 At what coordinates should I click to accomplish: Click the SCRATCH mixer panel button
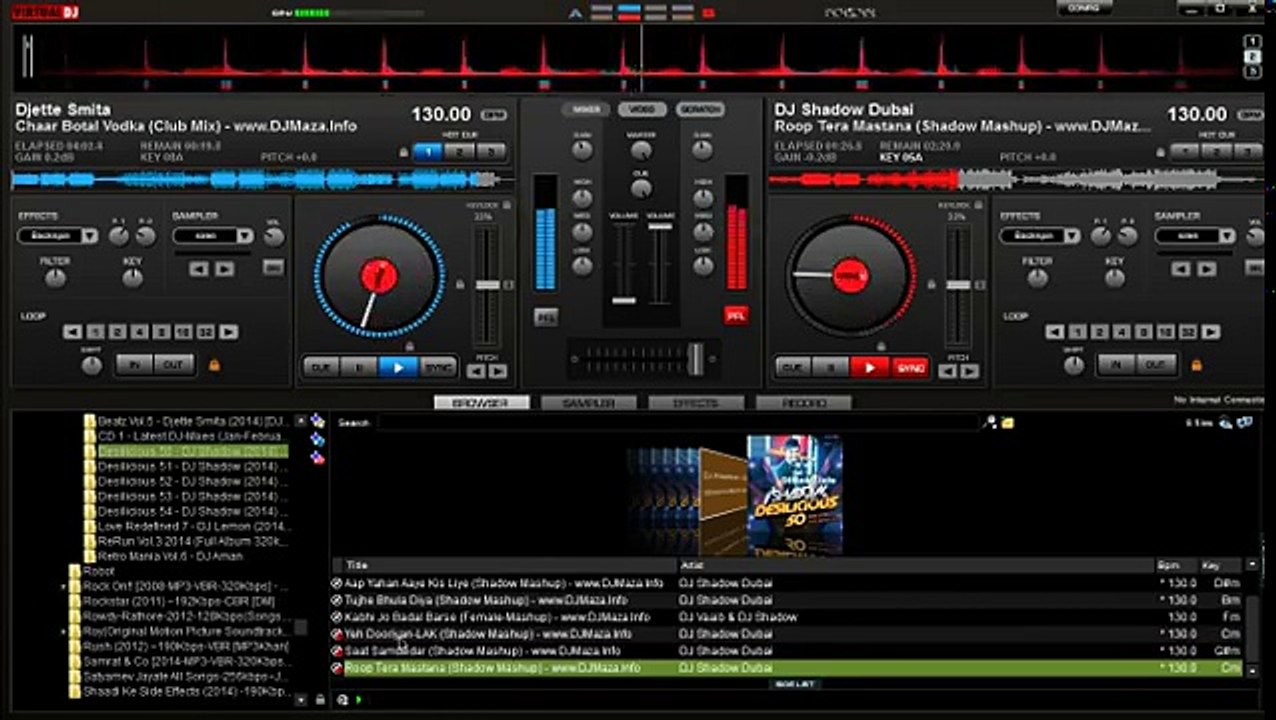click(x=700, y=109)
